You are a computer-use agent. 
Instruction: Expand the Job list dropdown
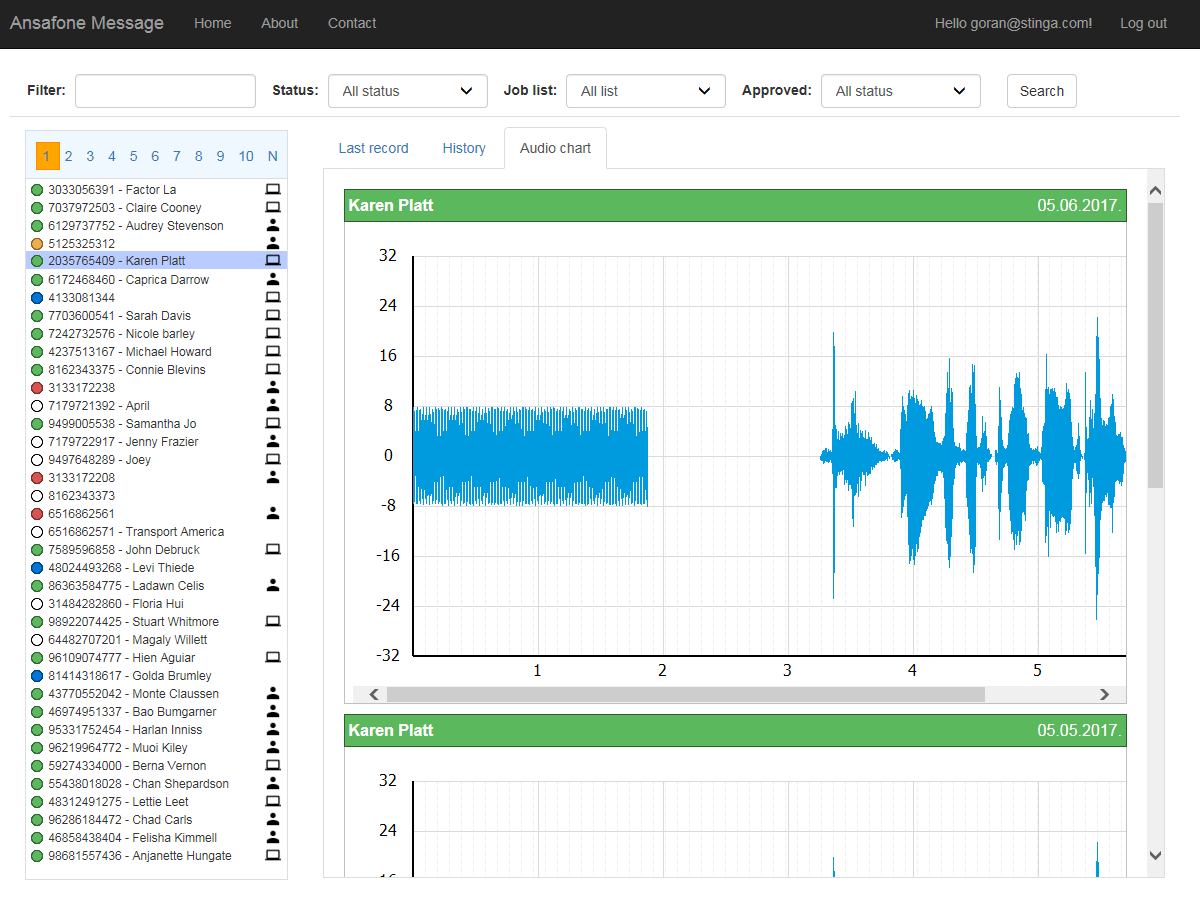point(645,91)
